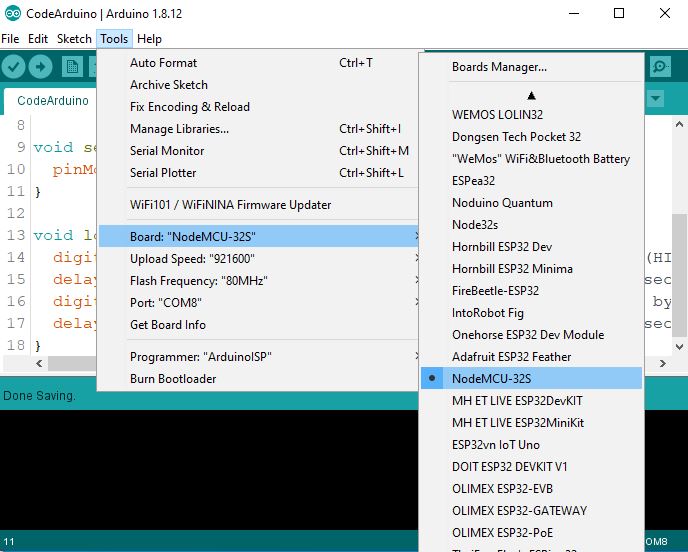The width and height of the screenshot is (688, 552).
Task: Close the Tools menu
Action: [x=114, y=39]
